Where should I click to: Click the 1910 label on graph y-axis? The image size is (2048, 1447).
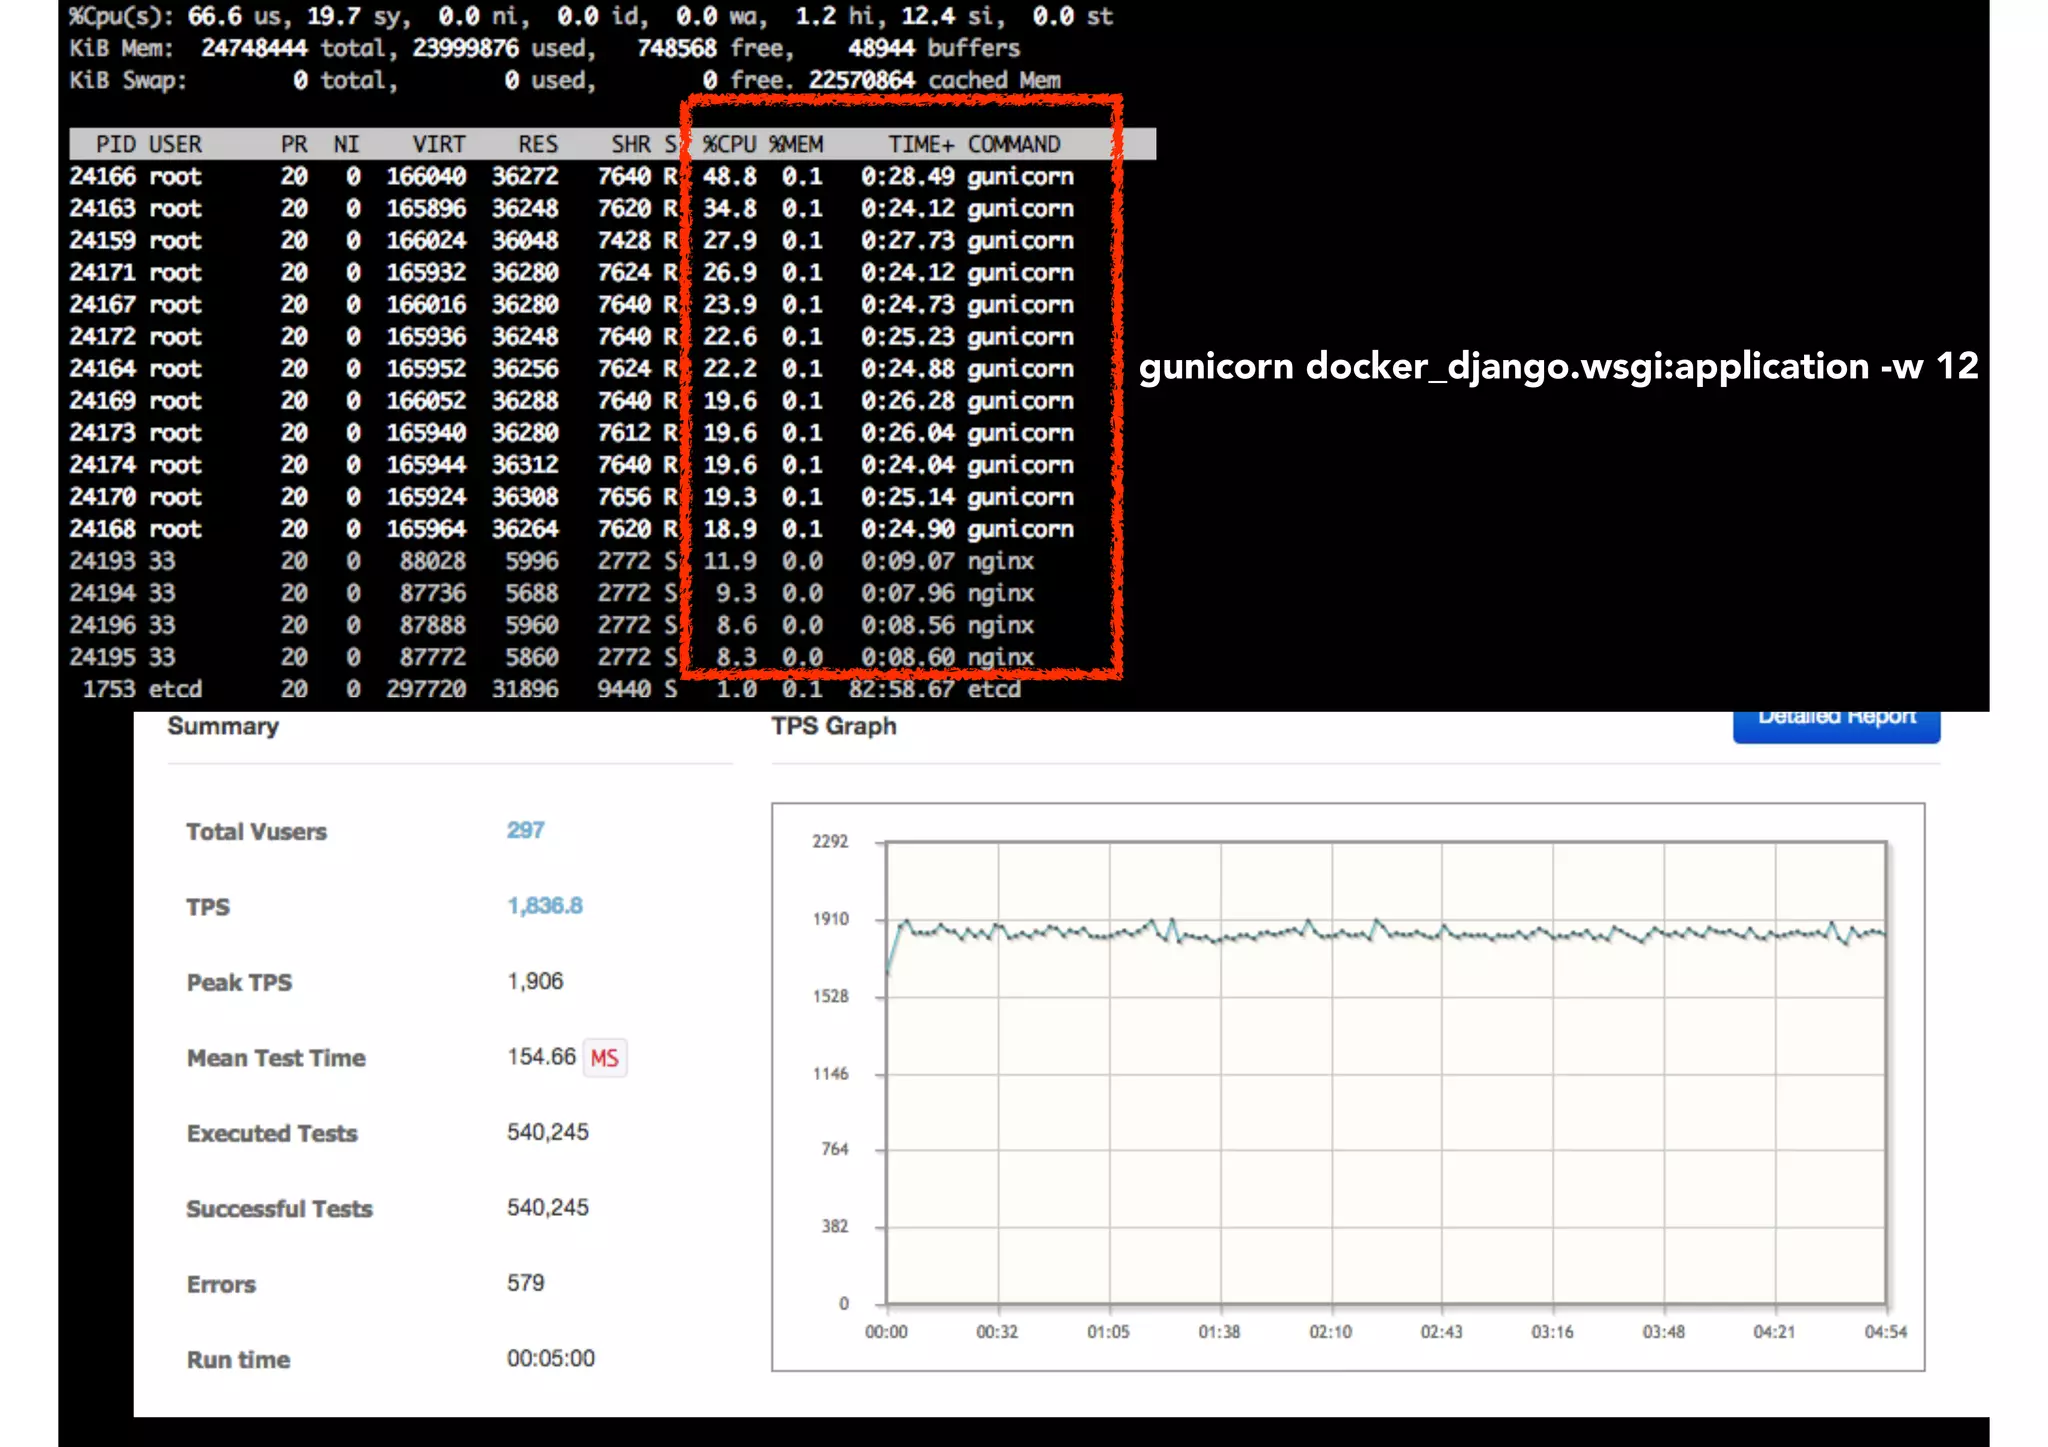coord(830,919)
